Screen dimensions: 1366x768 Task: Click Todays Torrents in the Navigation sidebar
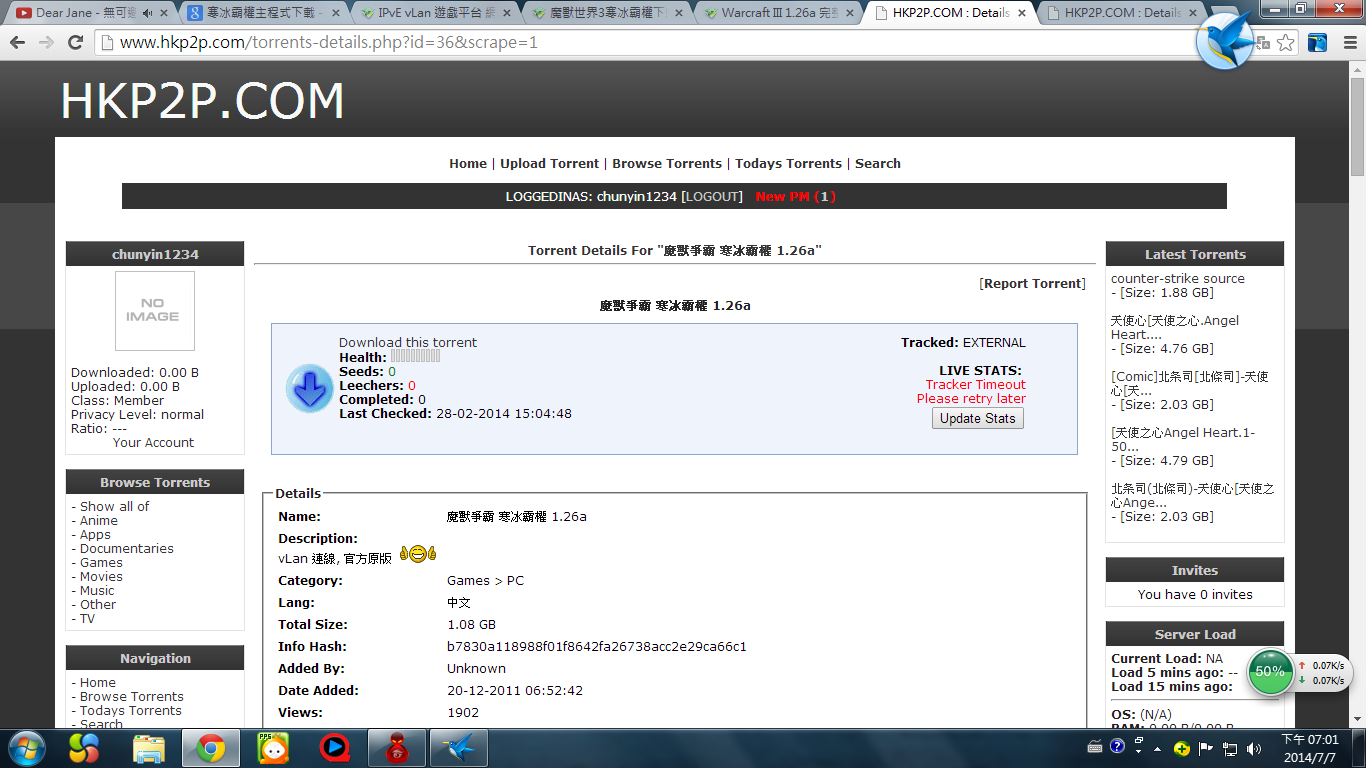point(131,710)
